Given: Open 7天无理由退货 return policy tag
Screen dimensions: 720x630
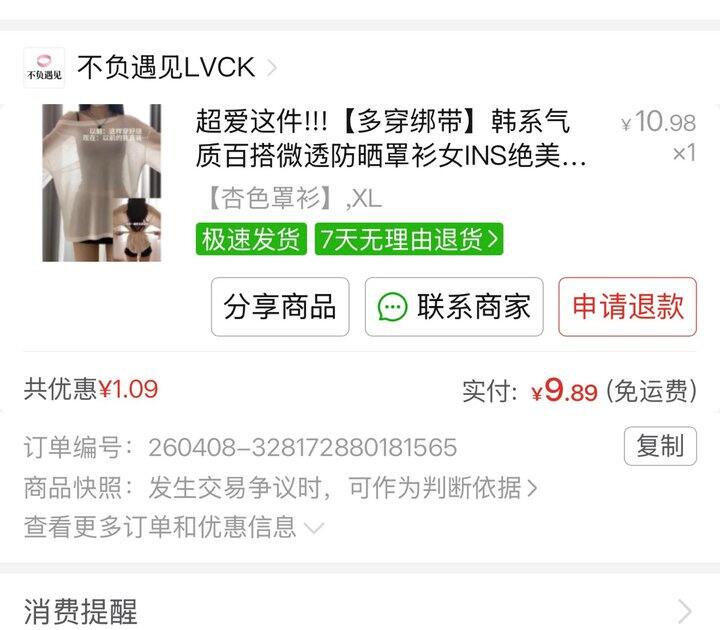Looking at the screenshot, I should pos(409,239).
